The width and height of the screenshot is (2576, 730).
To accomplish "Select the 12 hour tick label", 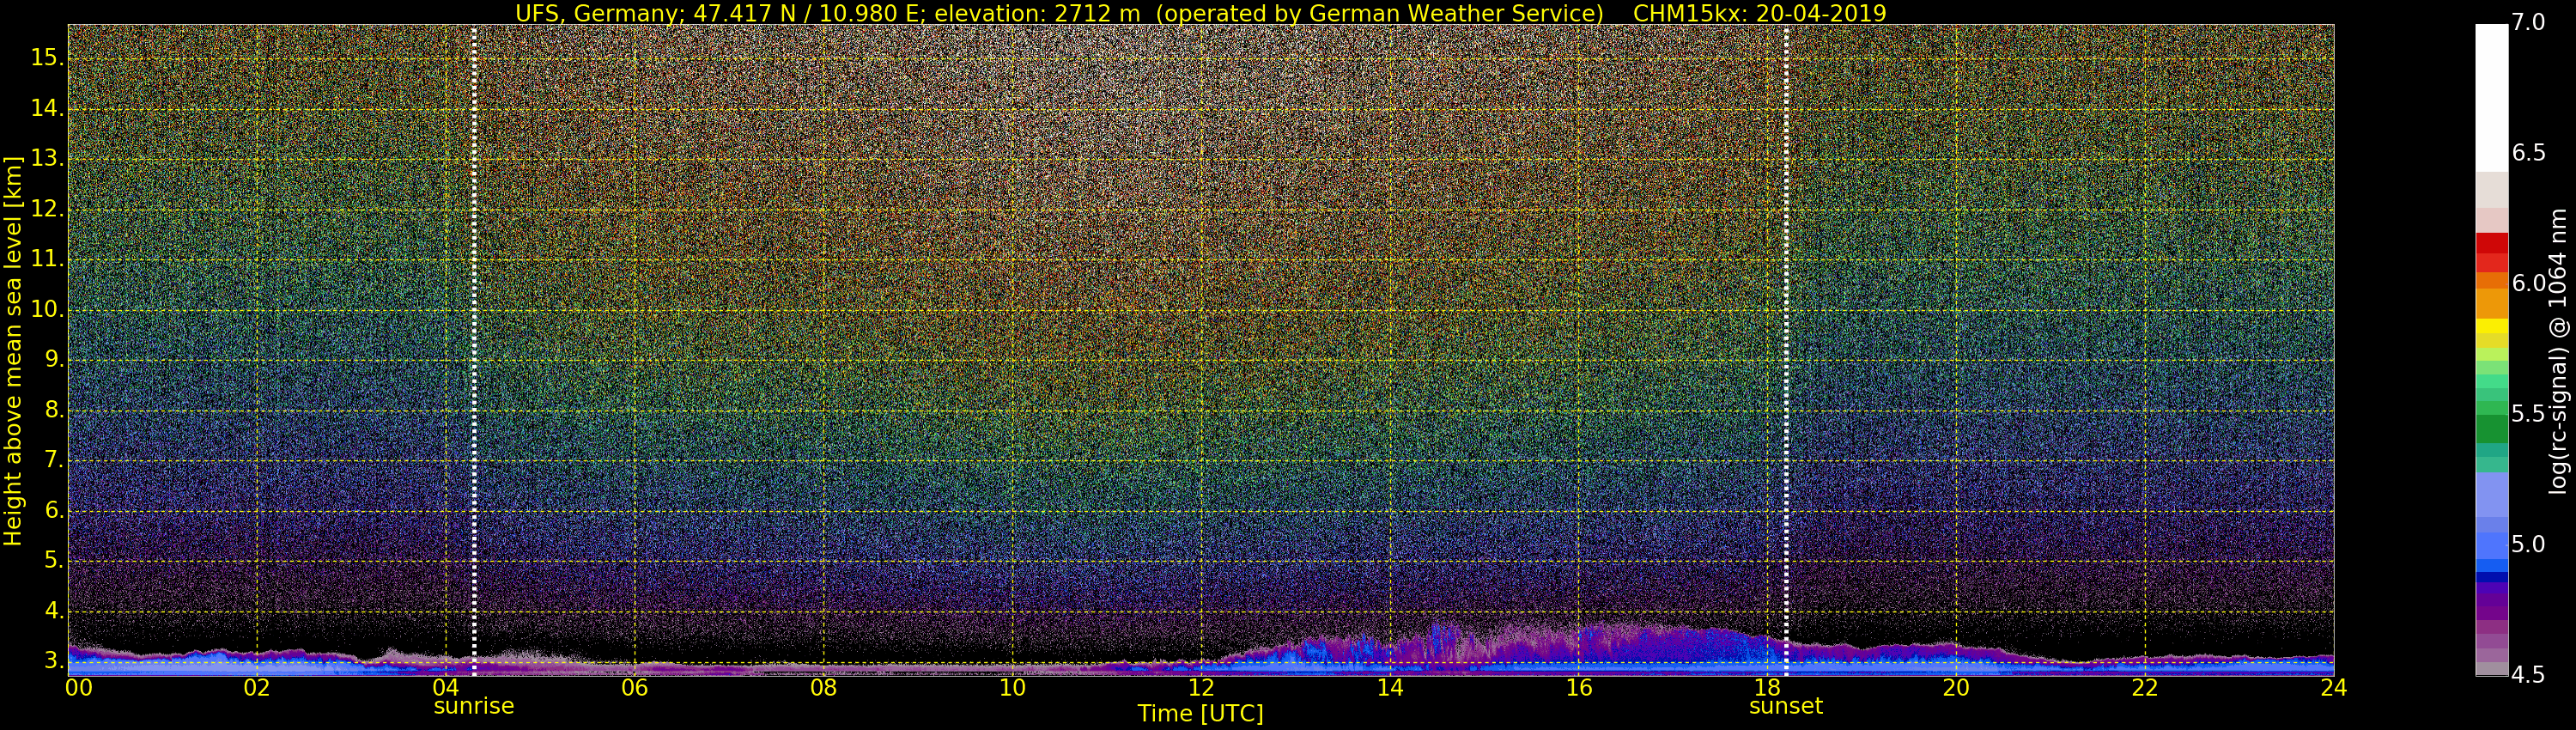I will click(1201, 687).
